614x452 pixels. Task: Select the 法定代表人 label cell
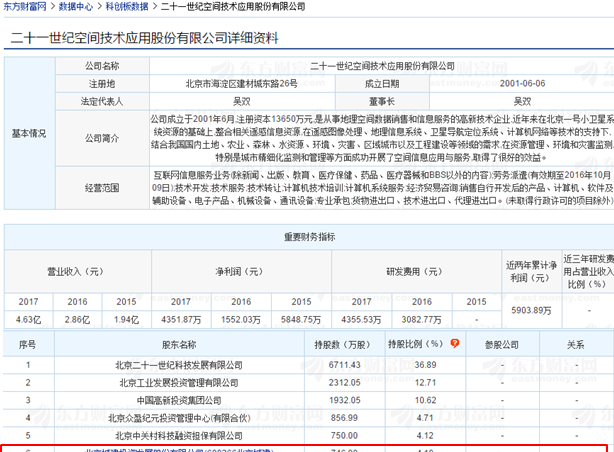point(102,101)
